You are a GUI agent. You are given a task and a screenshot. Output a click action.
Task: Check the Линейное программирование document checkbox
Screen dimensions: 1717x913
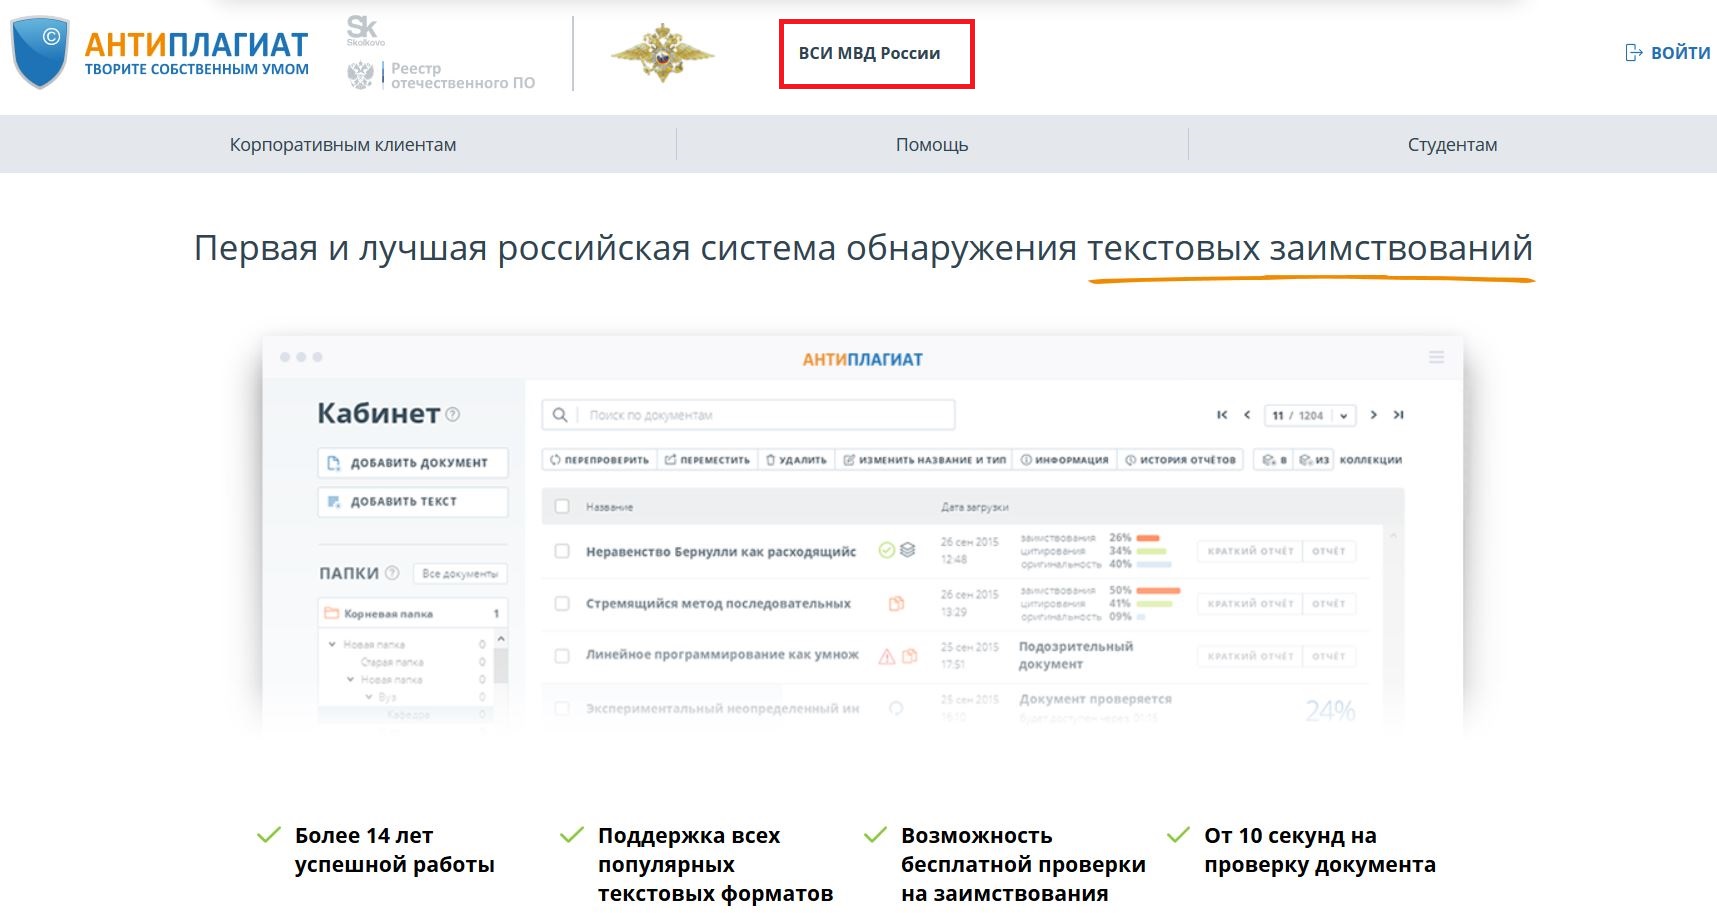(562, 656)
